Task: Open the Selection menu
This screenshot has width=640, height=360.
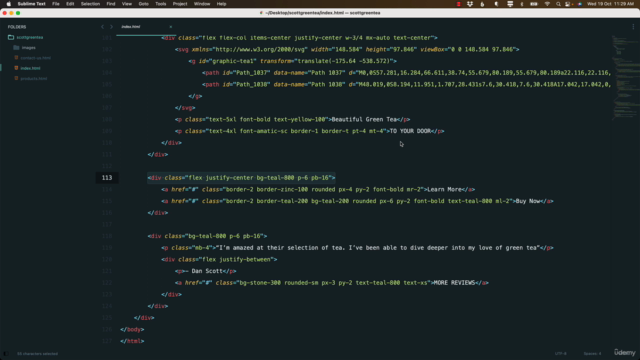Action: (x=90, y=4)
